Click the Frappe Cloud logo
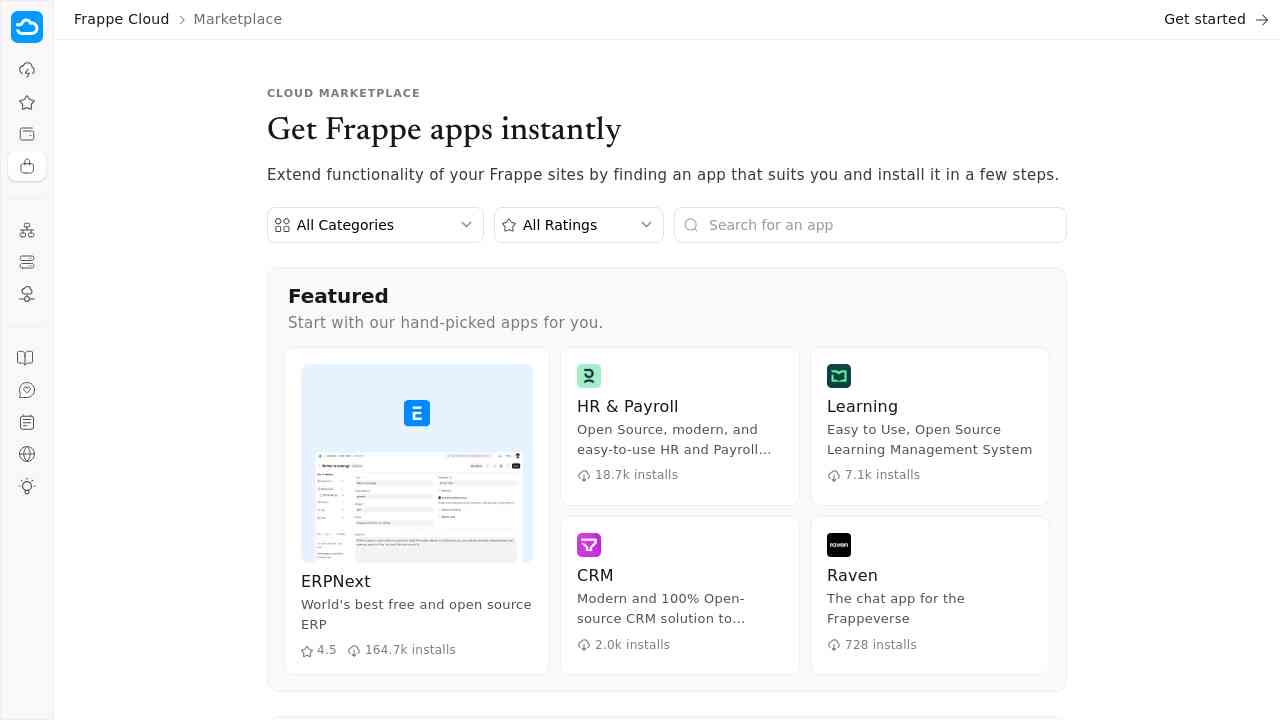Screen dimensions: 1280x720 (x=27, y=27)
